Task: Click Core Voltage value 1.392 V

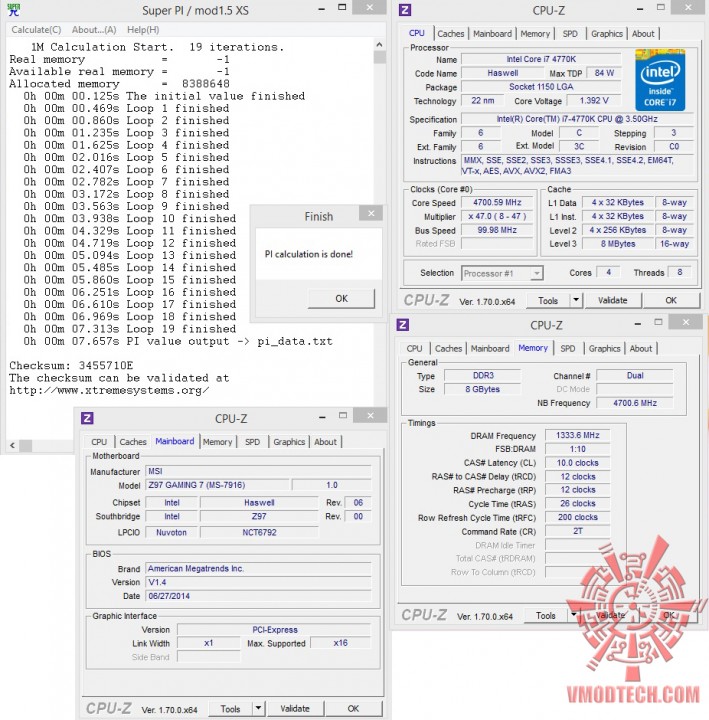Action: [x=594, y=100]
